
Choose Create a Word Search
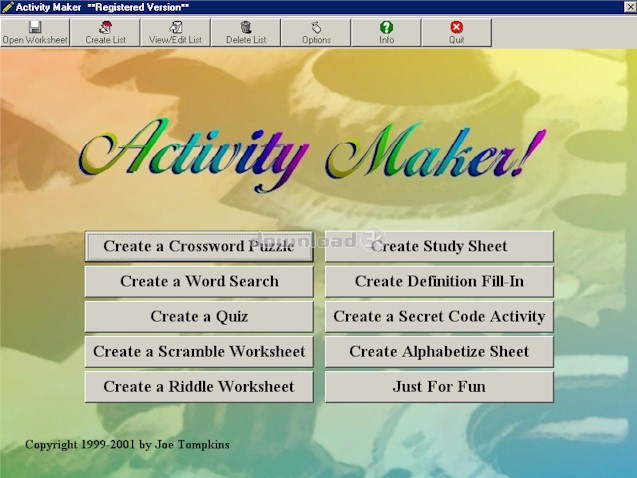pyautogui.click(x=199, y=281)
